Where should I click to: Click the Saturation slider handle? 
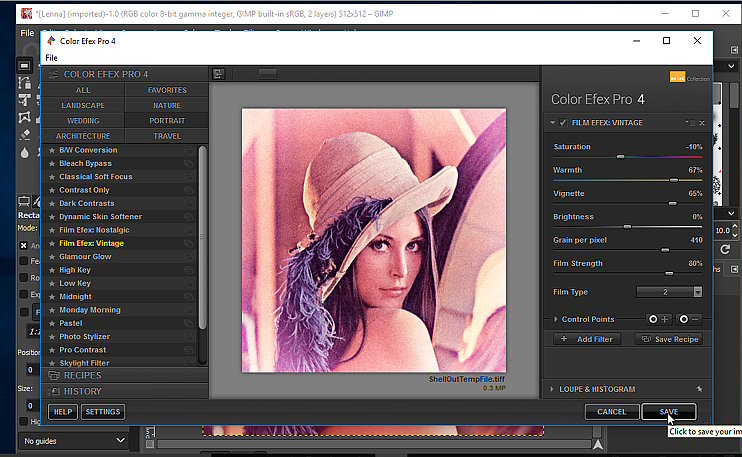coord(620,157)
